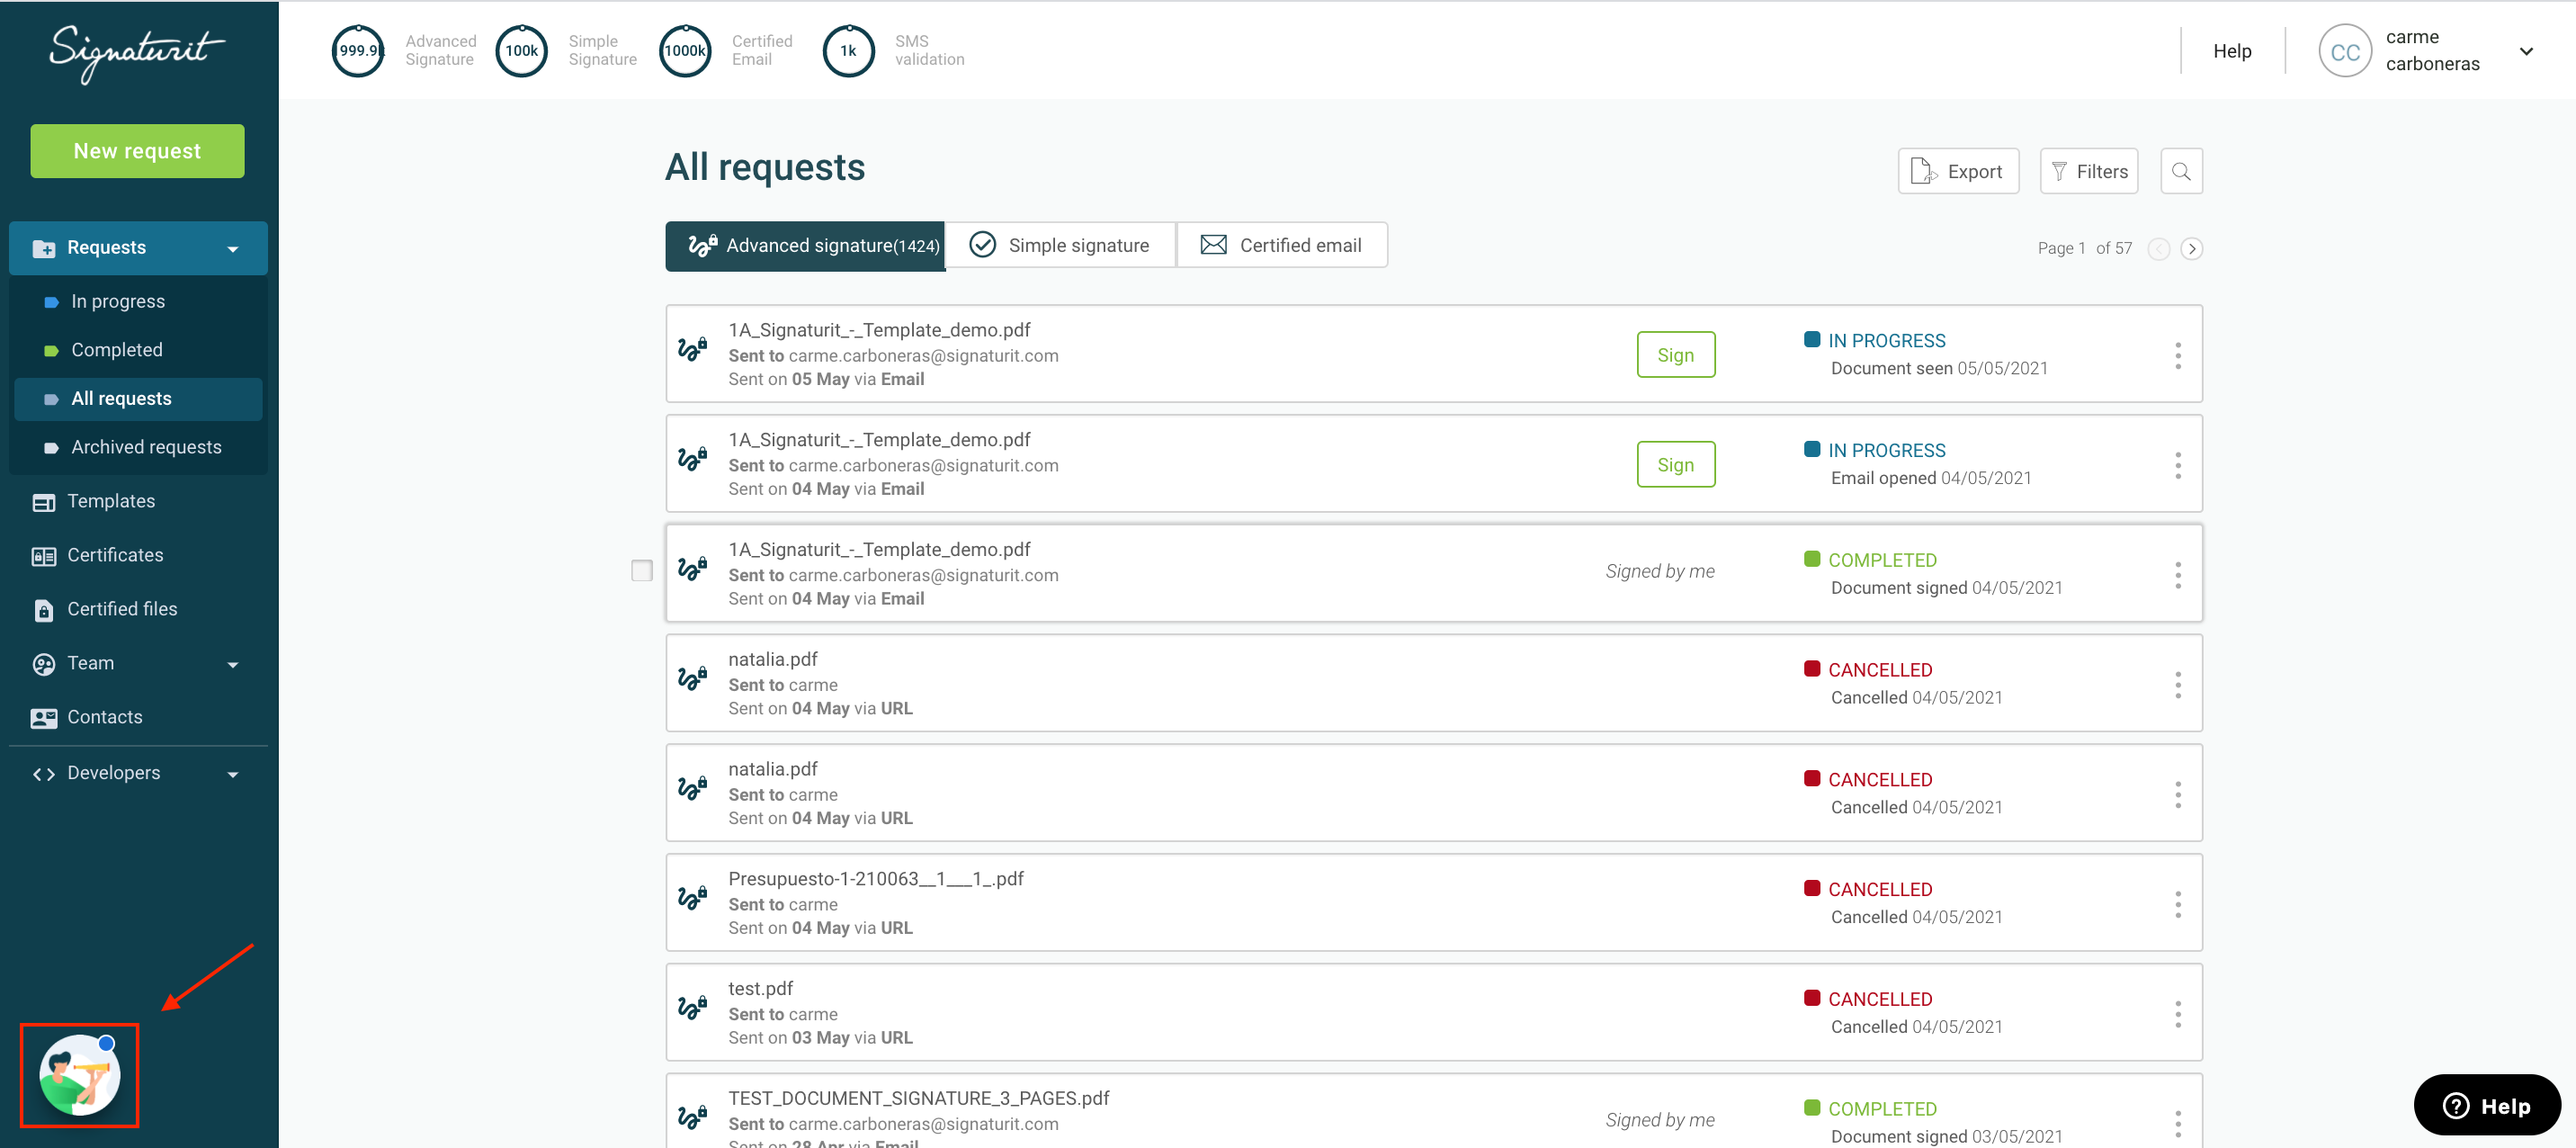Click the Contacts card icon
This screenshot has width=2576, height=1148.
tap(44, 718)
